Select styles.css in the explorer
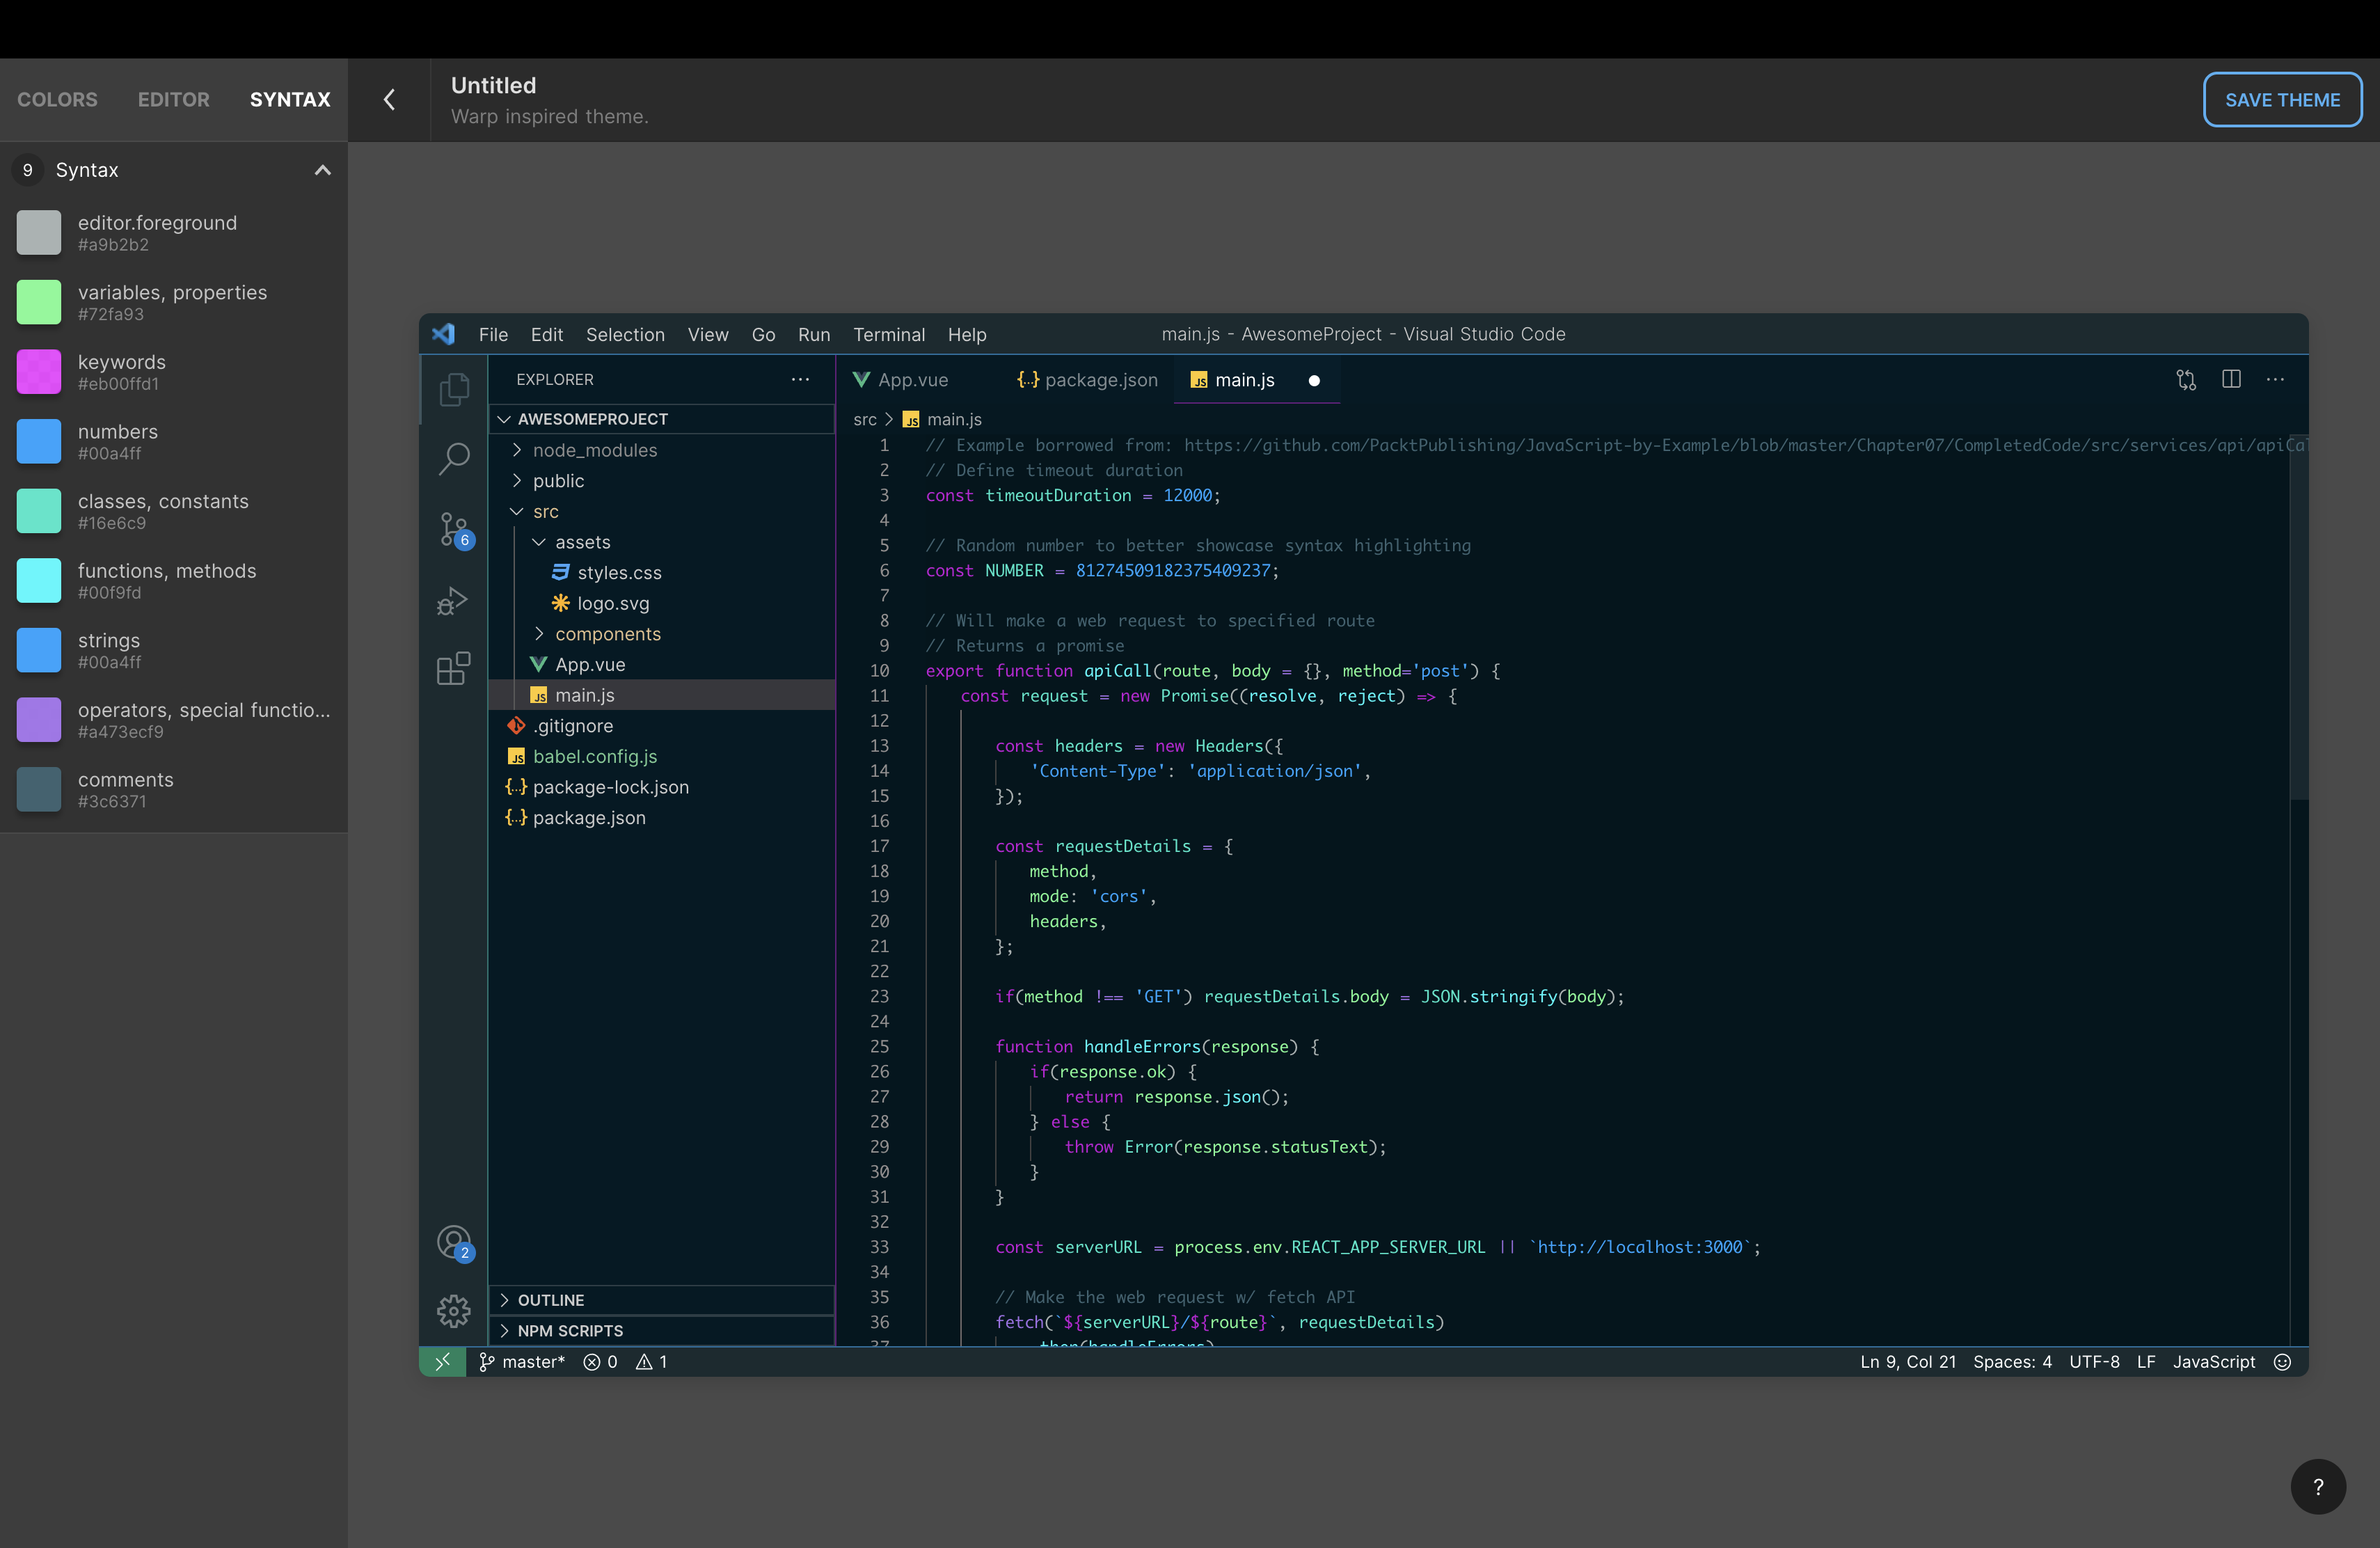2380x1548 pixels. point(619,572)
